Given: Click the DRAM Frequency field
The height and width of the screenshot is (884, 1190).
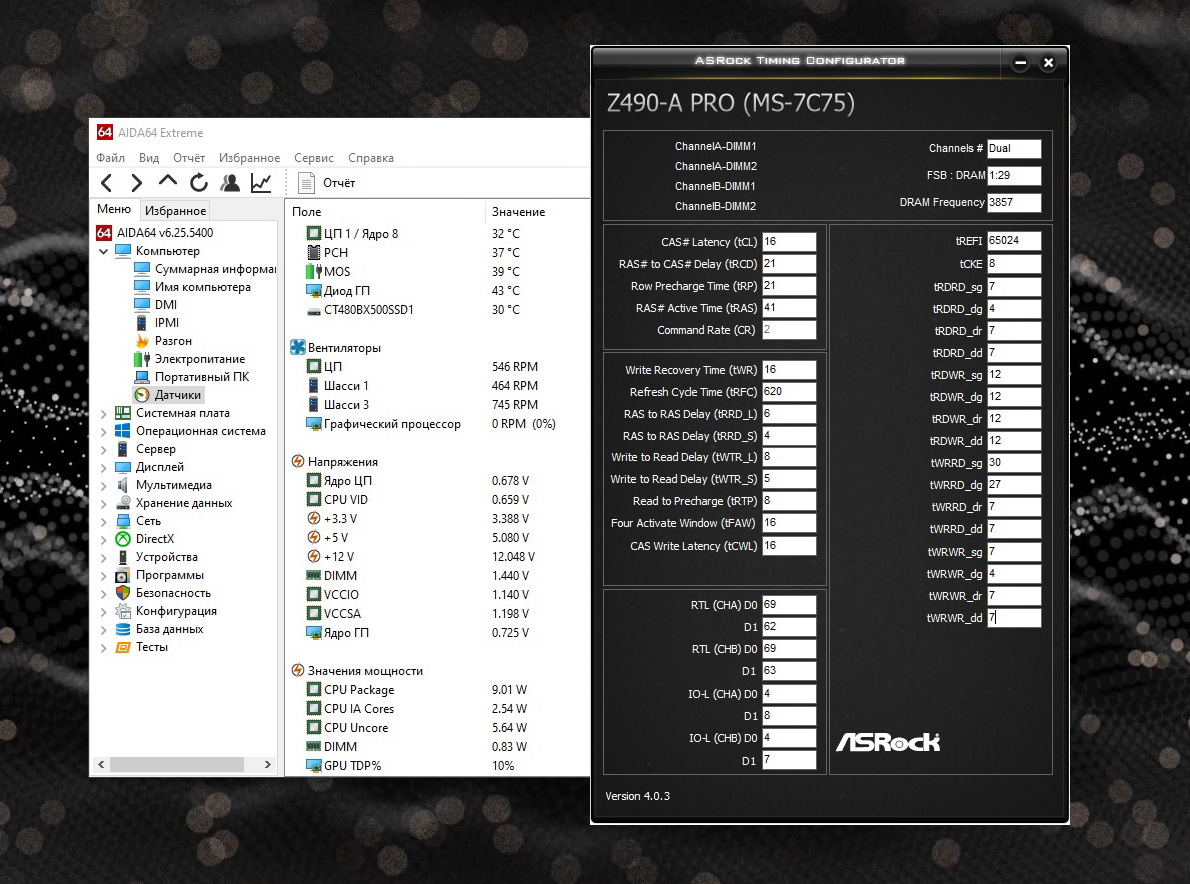Looking at the screenshot, I should [1014, 203].
